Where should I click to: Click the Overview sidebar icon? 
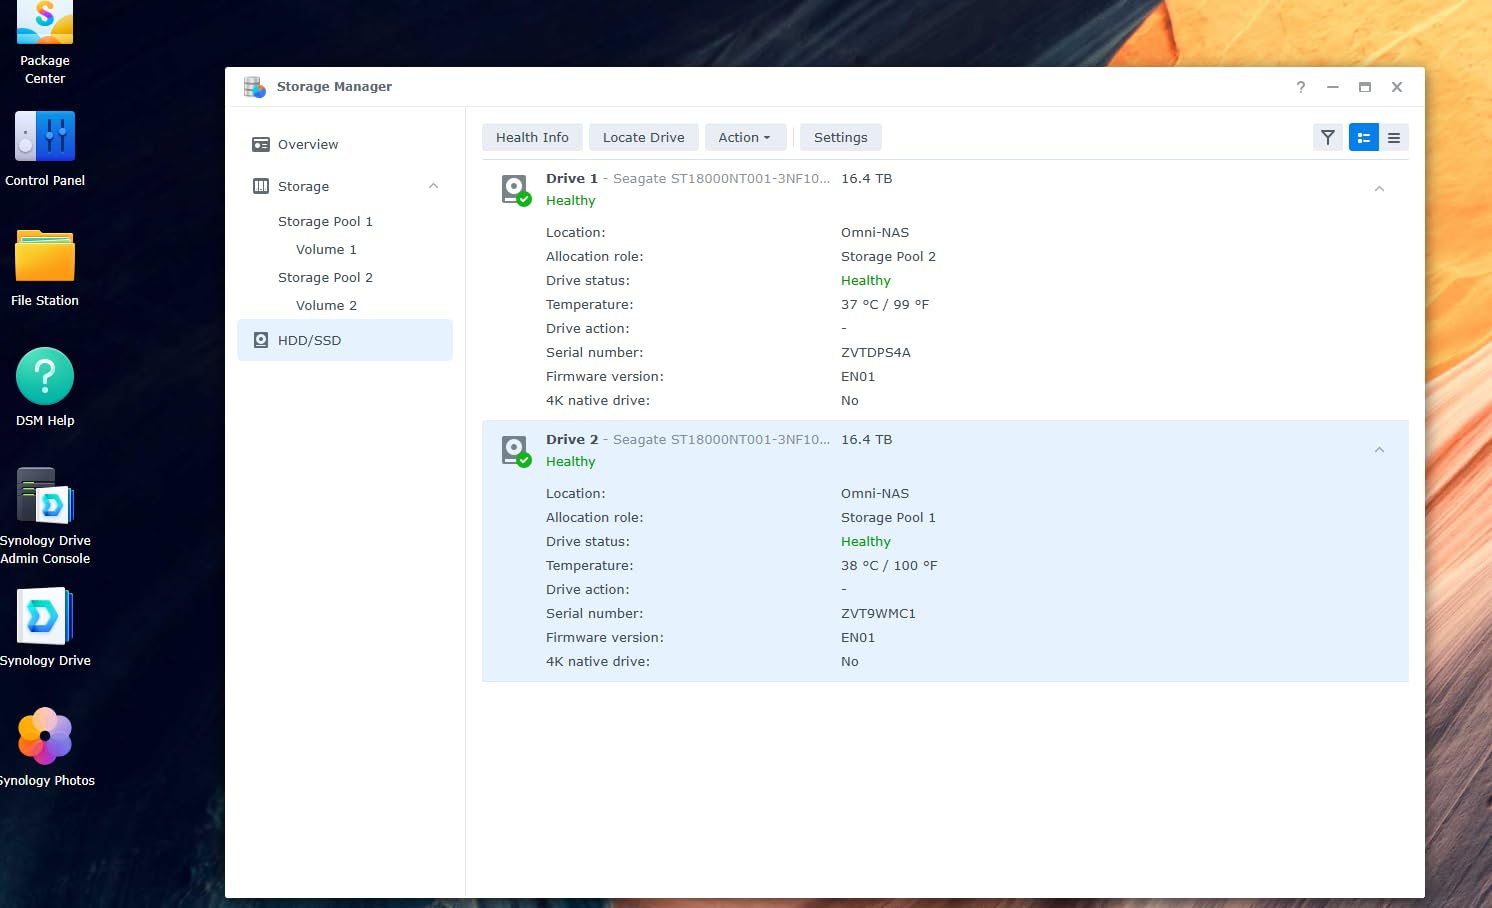pos(261,144)
